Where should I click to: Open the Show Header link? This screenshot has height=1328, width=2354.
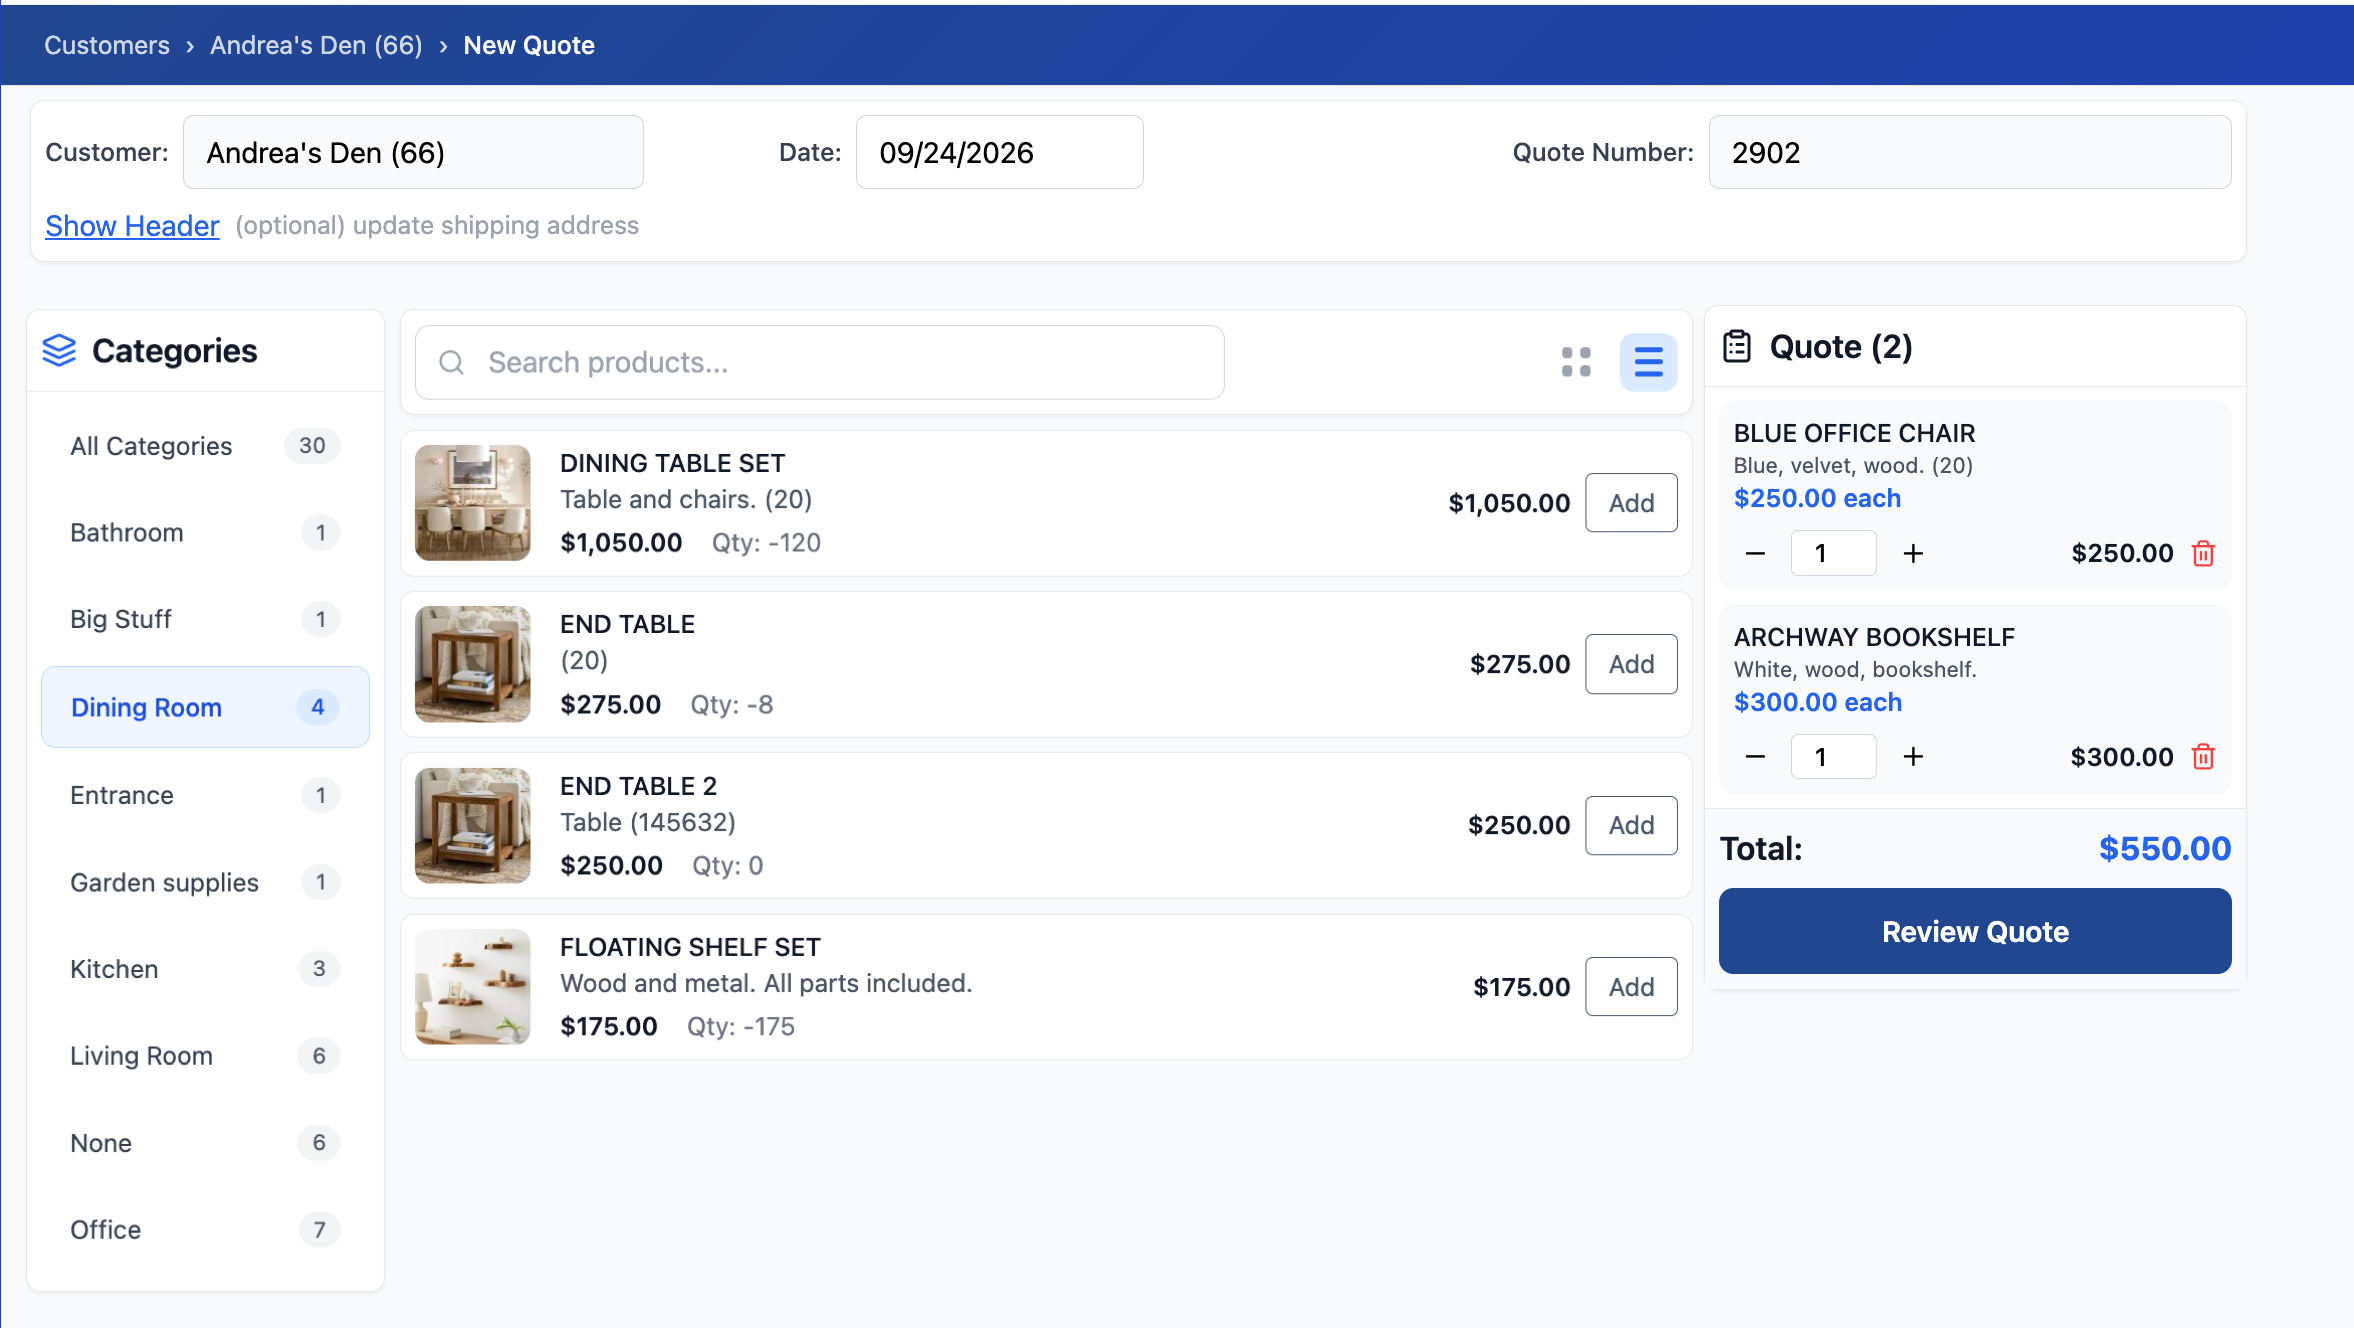click(x=132, y=226)
